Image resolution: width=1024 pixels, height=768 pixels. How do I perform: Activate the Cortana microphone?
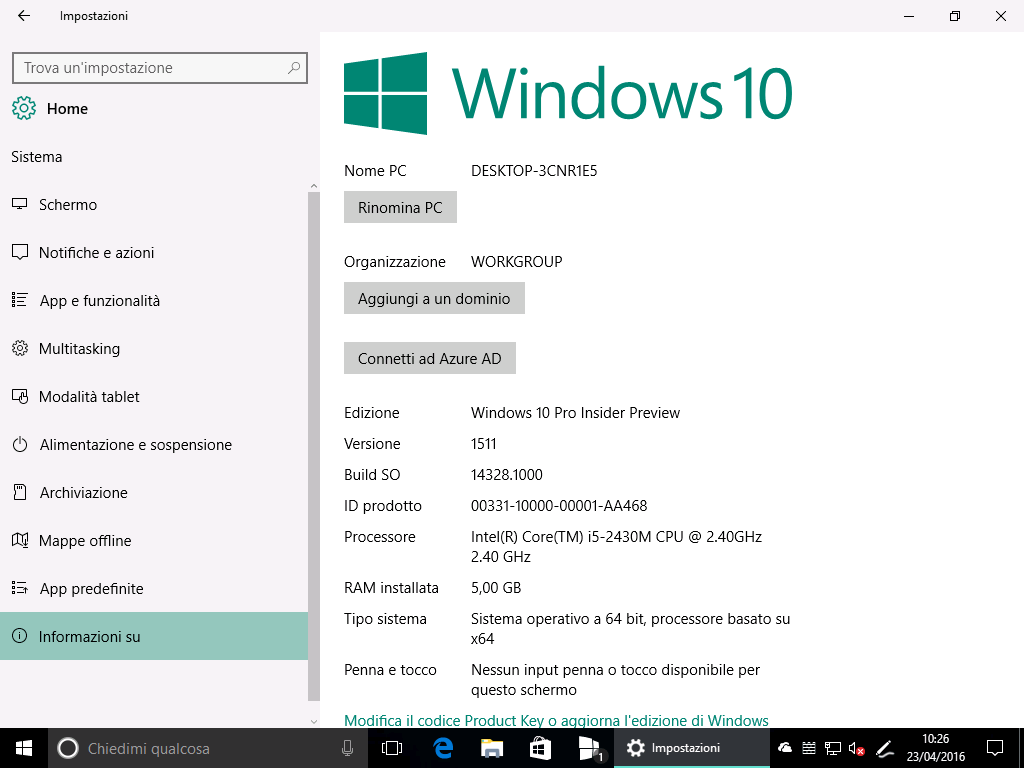(x=347, y=748)
